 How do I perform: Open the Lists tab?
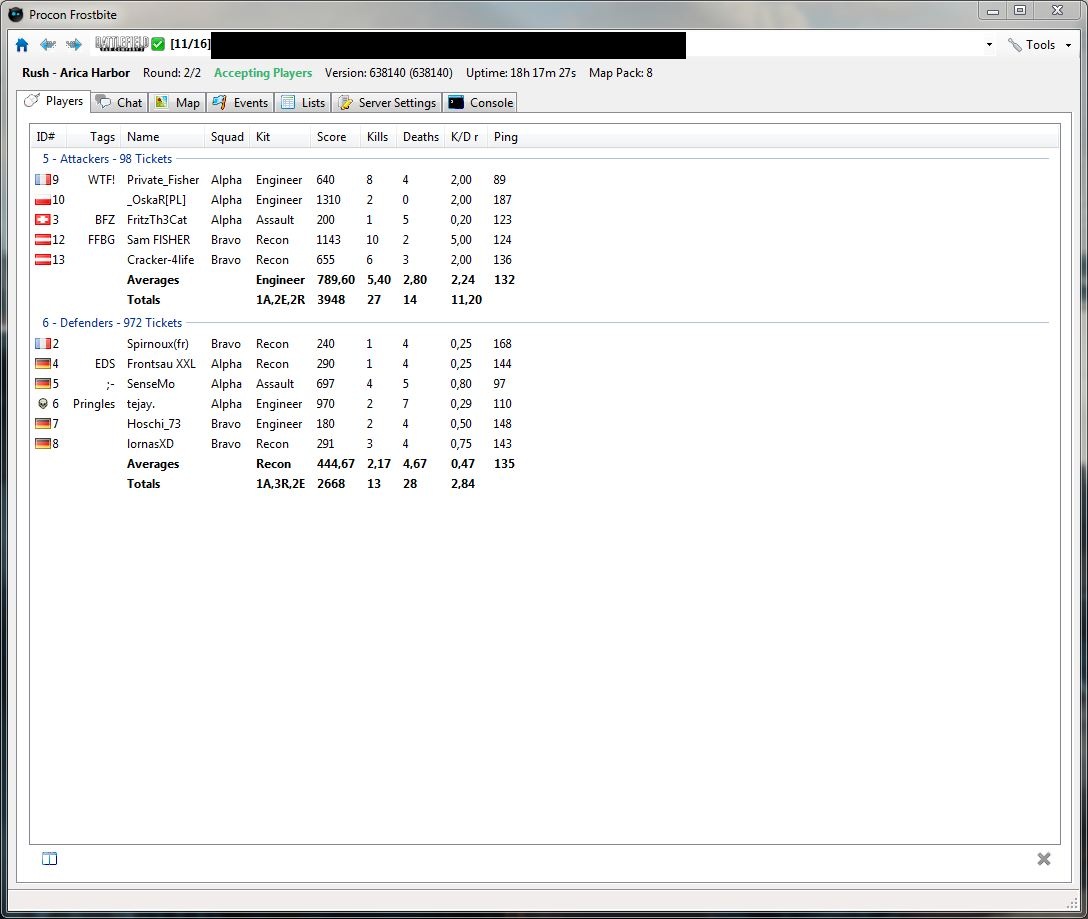pos(303,103)
